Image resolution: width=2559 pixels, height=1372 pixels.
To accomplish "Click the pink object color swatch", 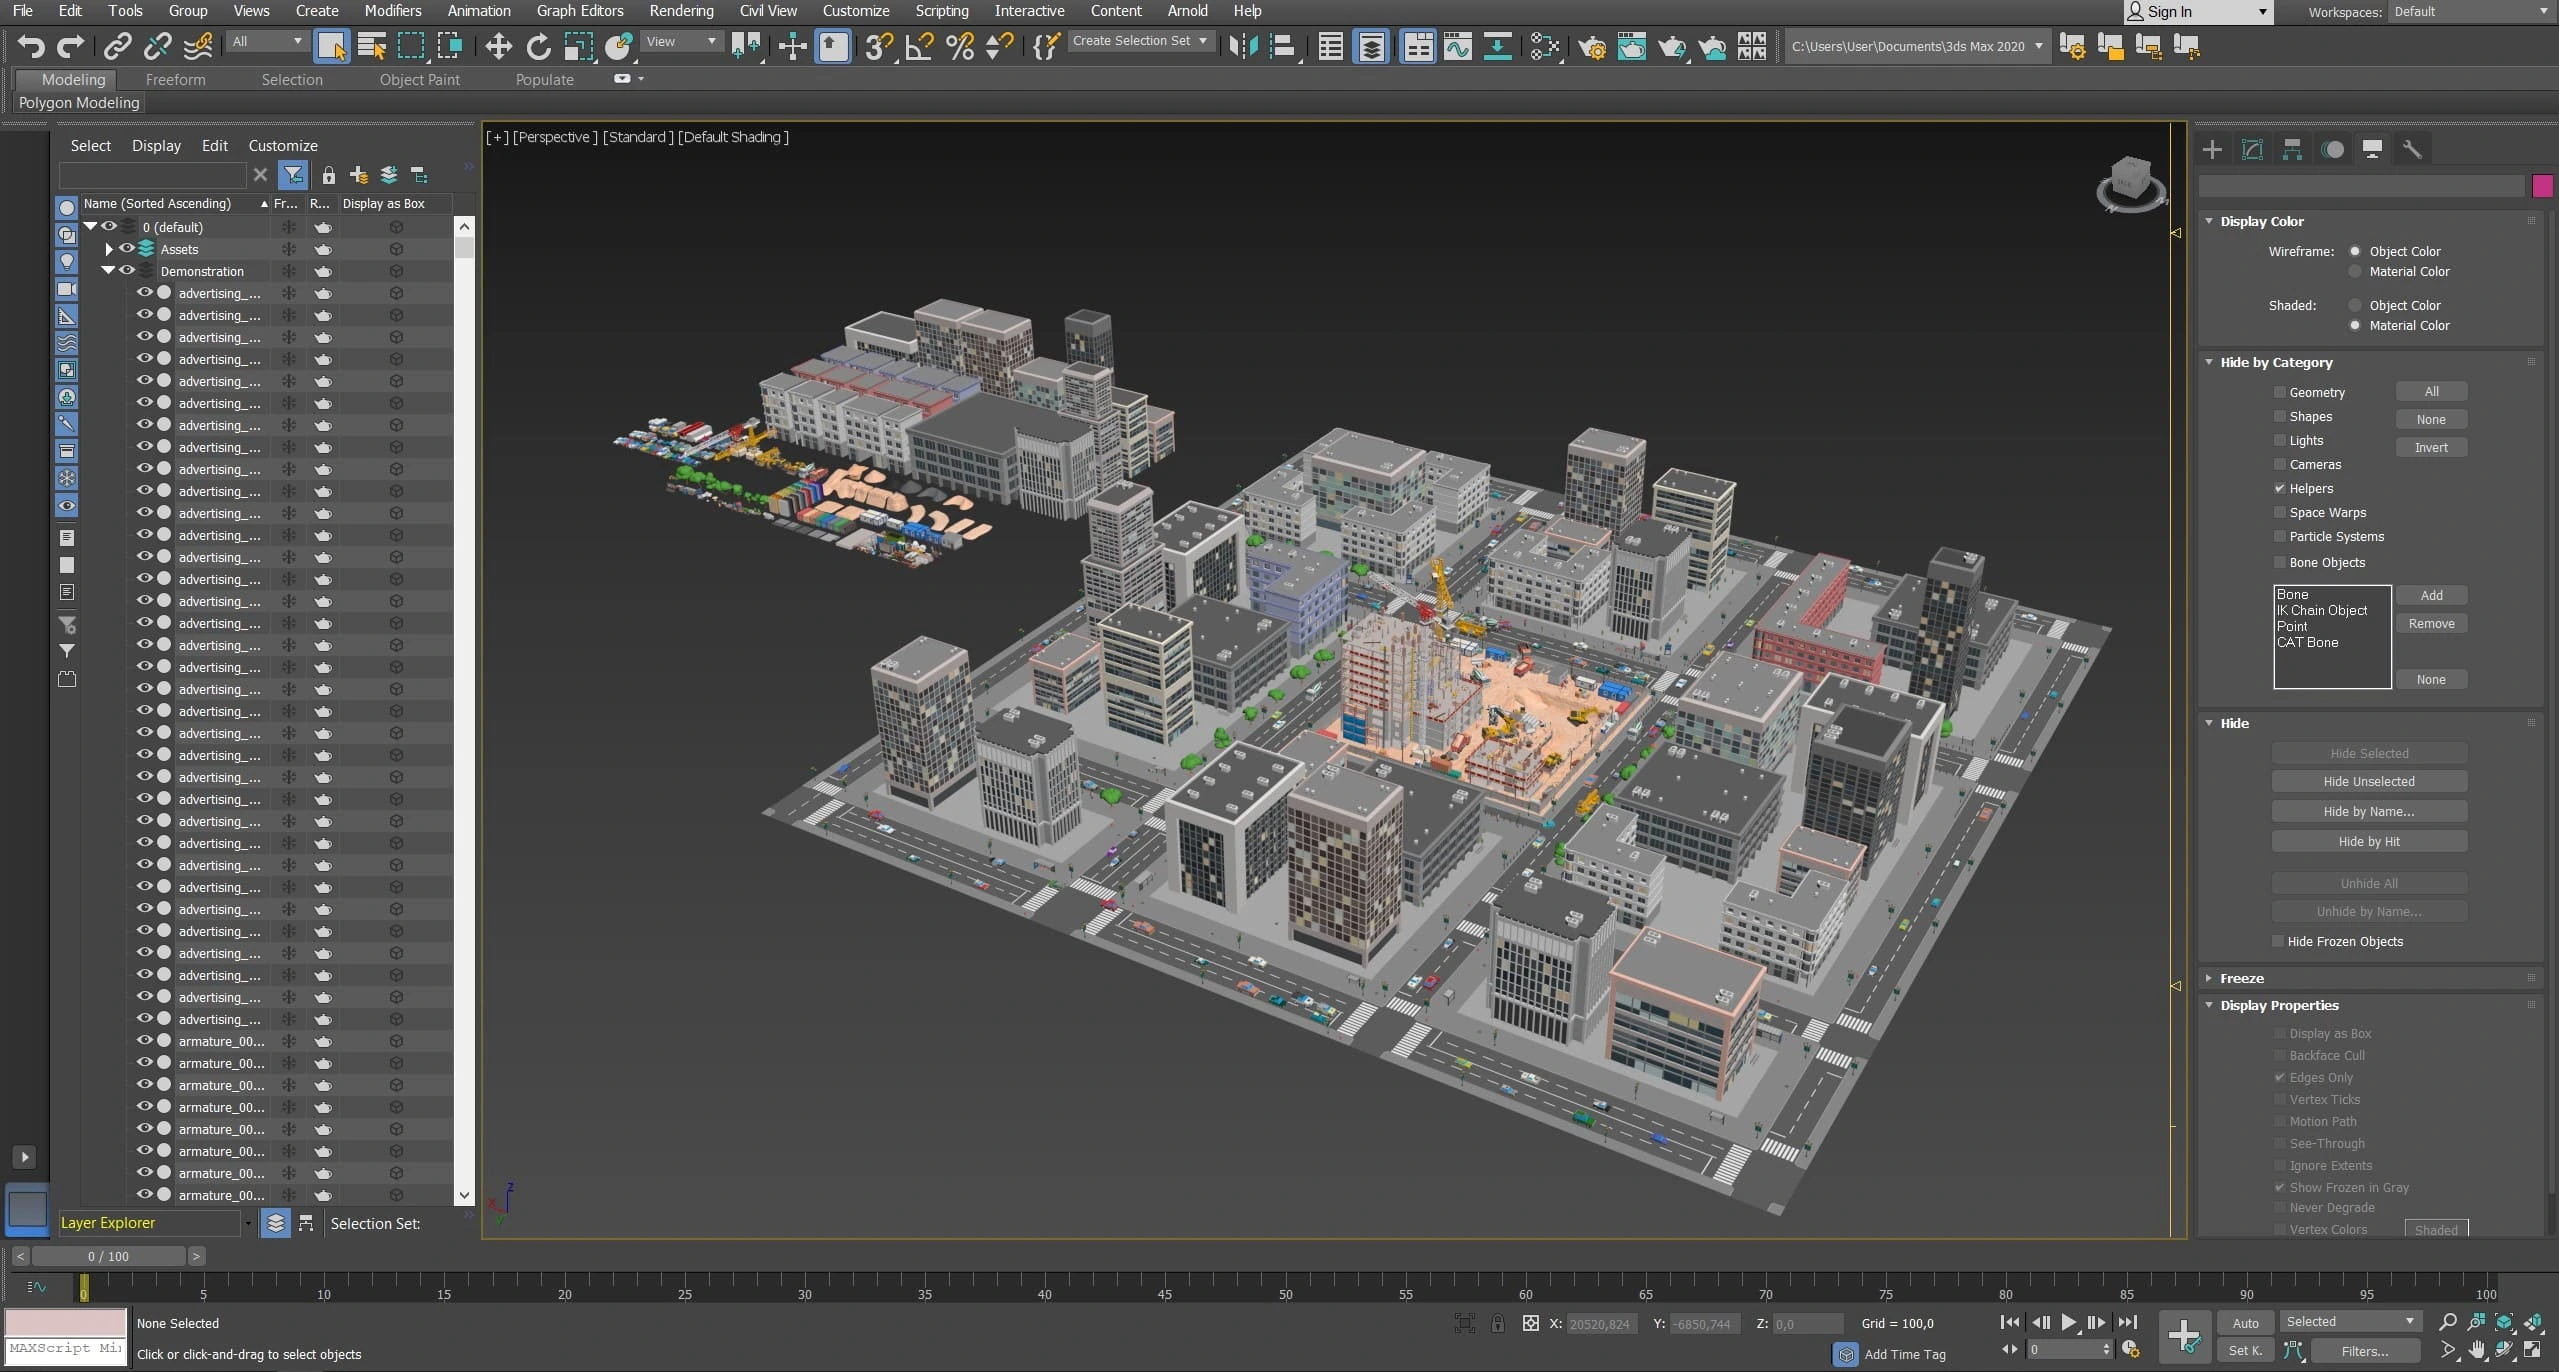I will [x=2541, y=186].
